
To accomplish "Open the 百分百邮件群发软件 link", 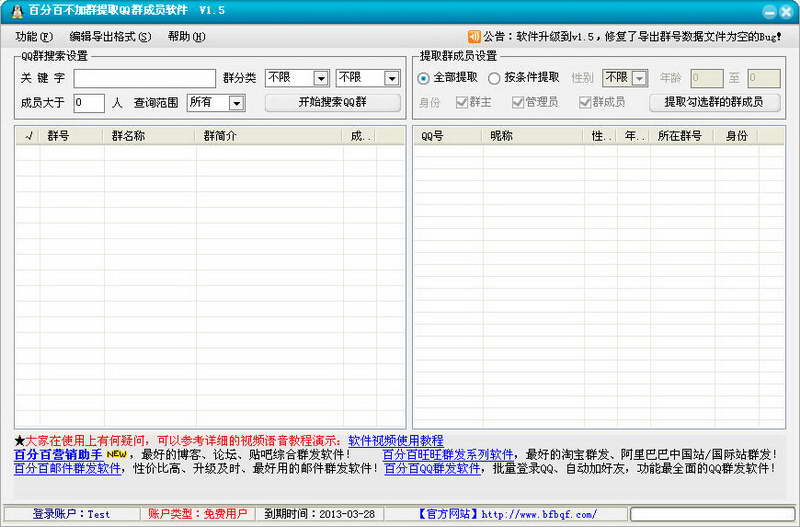I will (x=67, y=468).
